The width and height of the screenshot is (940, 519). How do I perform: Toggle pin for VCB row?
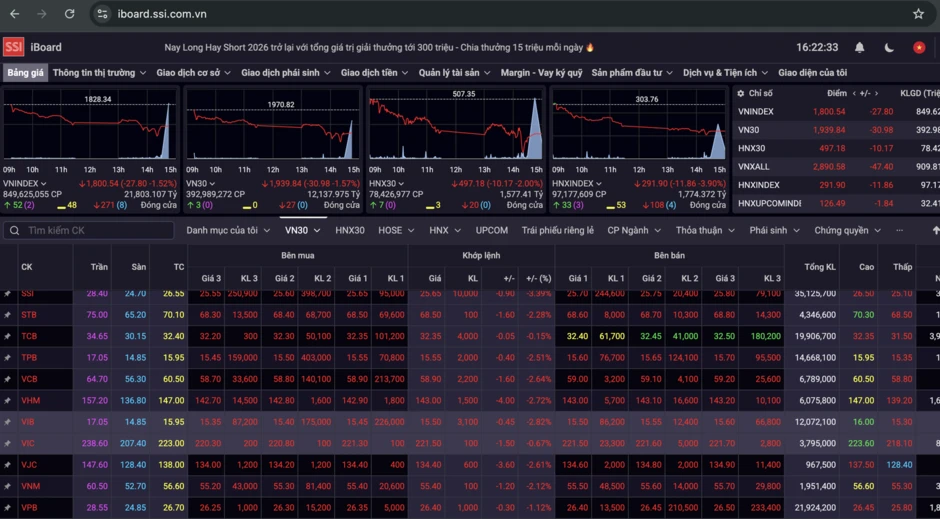click(x=7, y=379)
